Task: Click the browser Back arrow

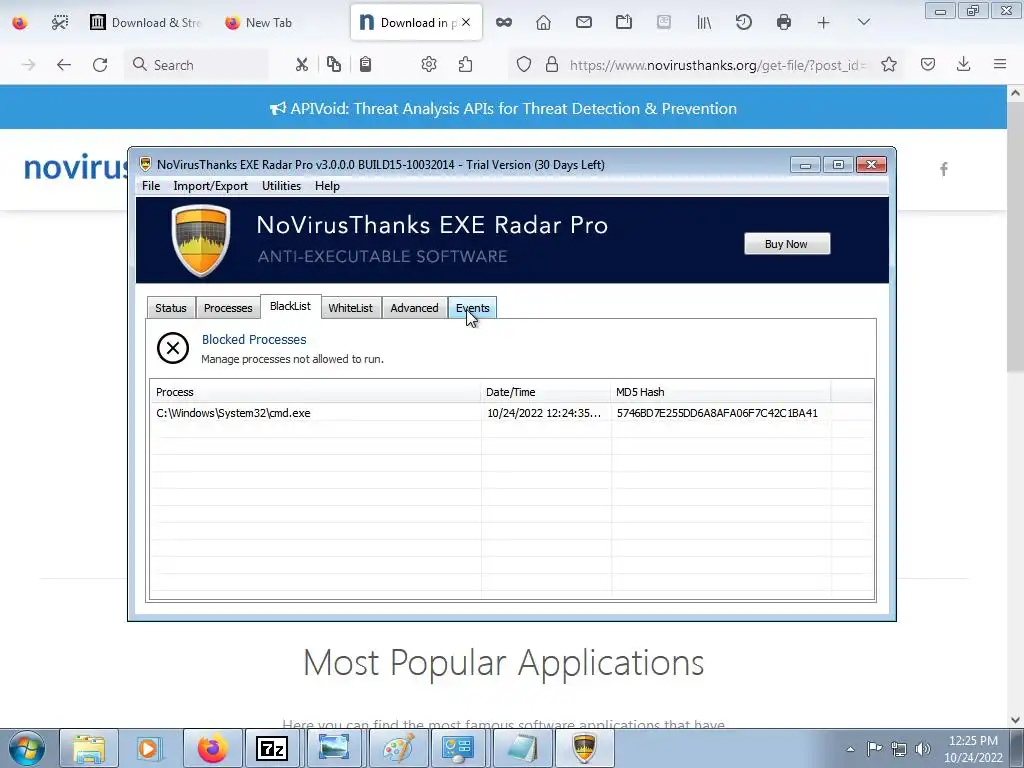Action: [63, 65]
